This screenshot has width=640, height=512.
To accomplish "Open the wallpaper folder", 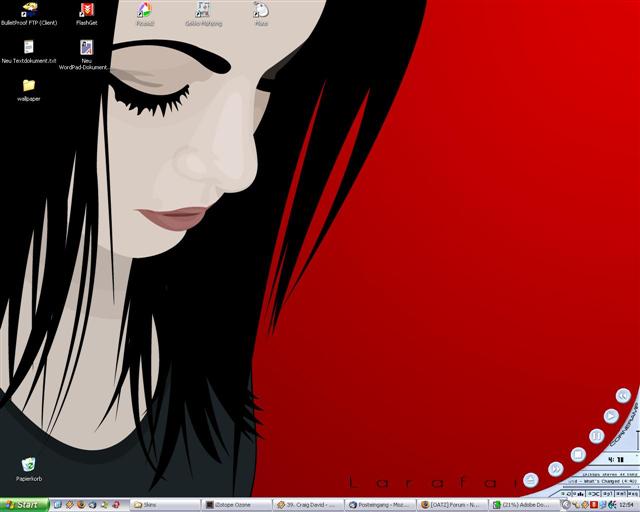I will (x=29, y=86).
